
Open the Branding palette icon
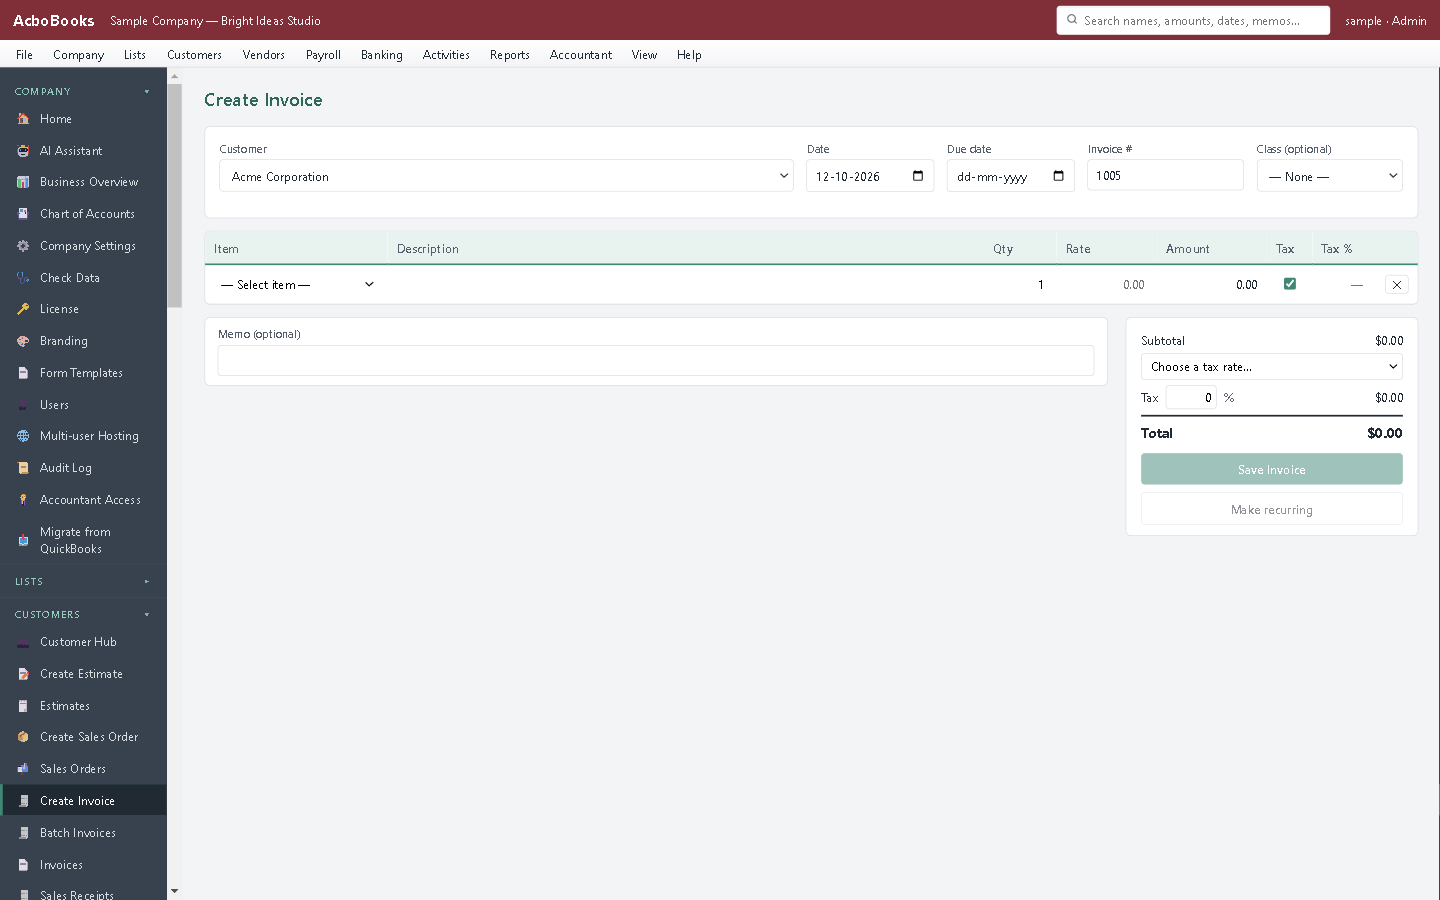coord(23,341)
